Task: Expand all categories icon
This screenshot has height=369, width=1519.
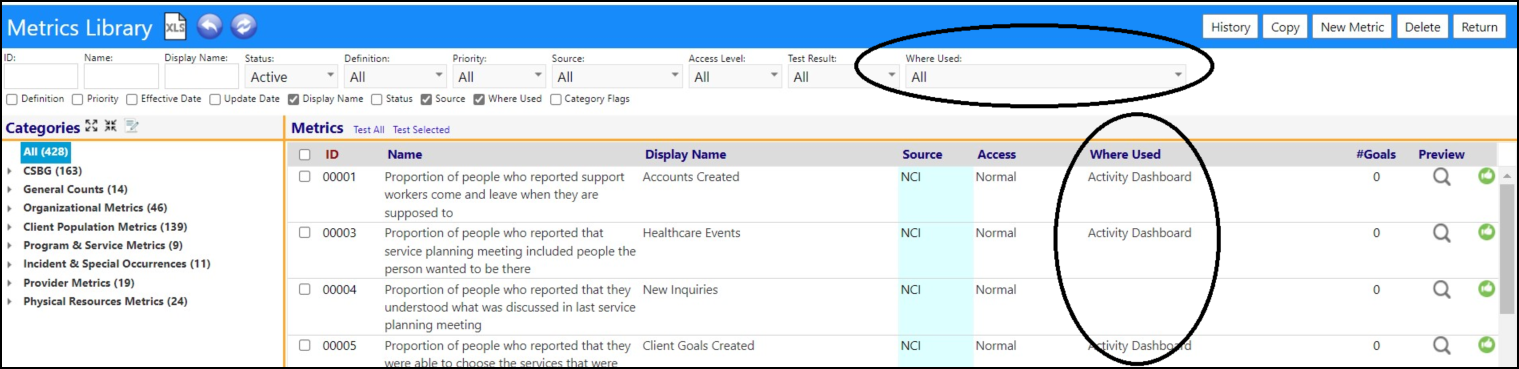Action: [x=91, y=126]
